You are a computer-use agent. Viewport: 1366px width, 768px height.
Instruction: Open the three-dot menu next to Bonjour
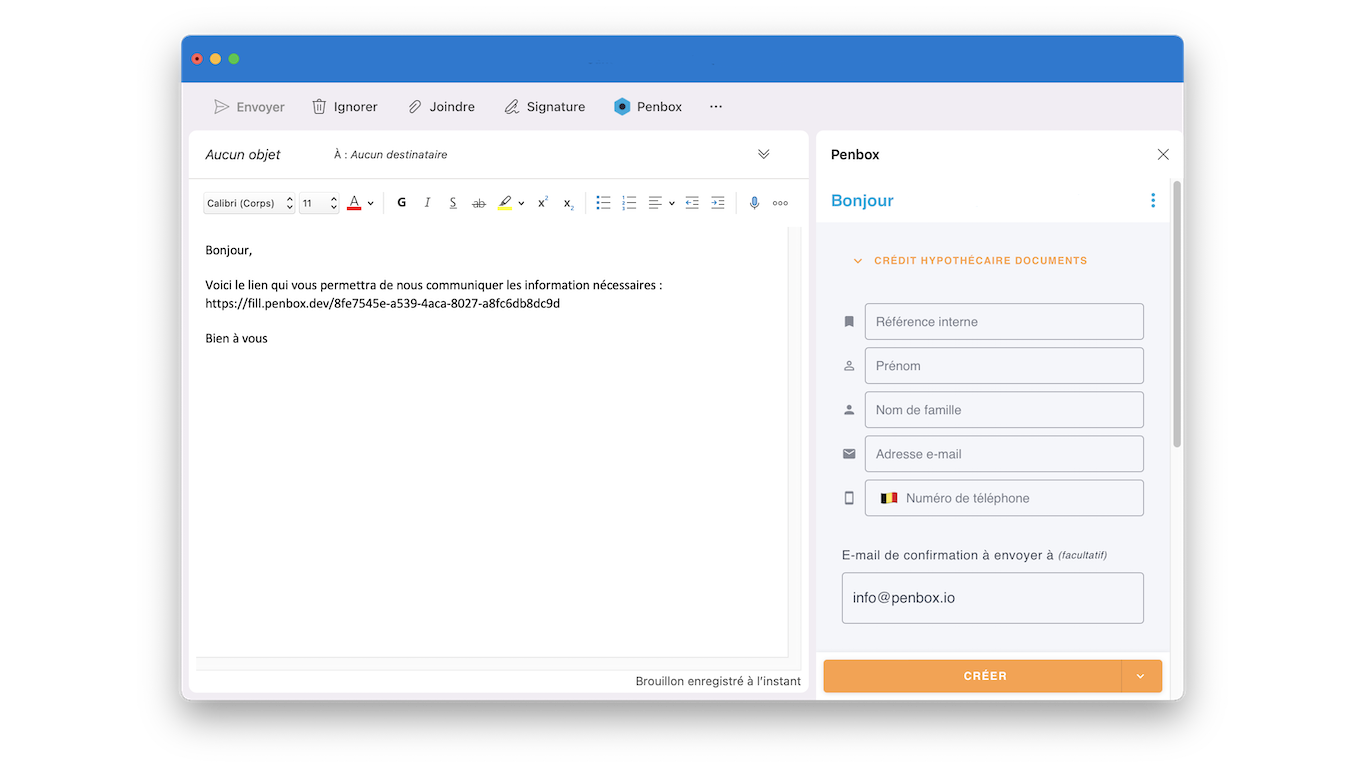(x=1153, y=200)
